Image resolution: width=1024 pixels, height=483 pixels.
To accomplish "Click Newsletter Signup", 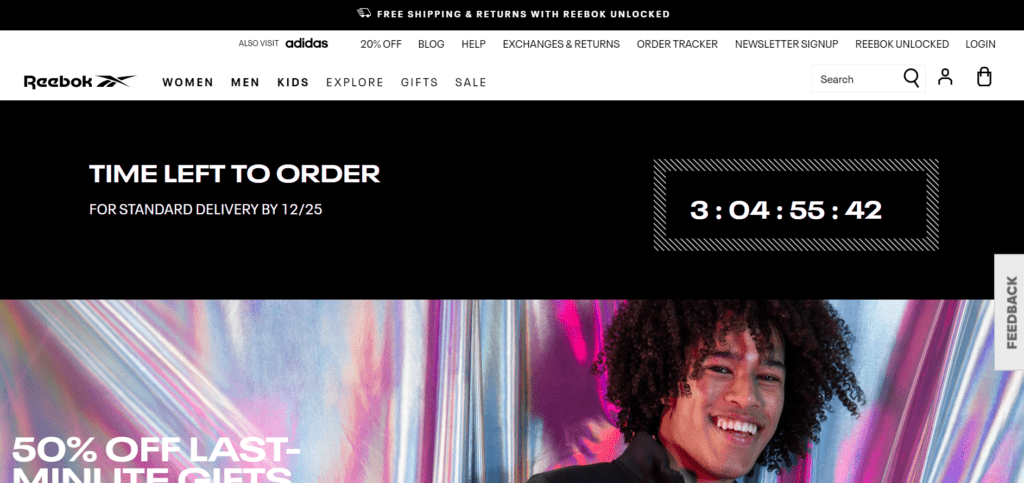I will coord(786,44).
